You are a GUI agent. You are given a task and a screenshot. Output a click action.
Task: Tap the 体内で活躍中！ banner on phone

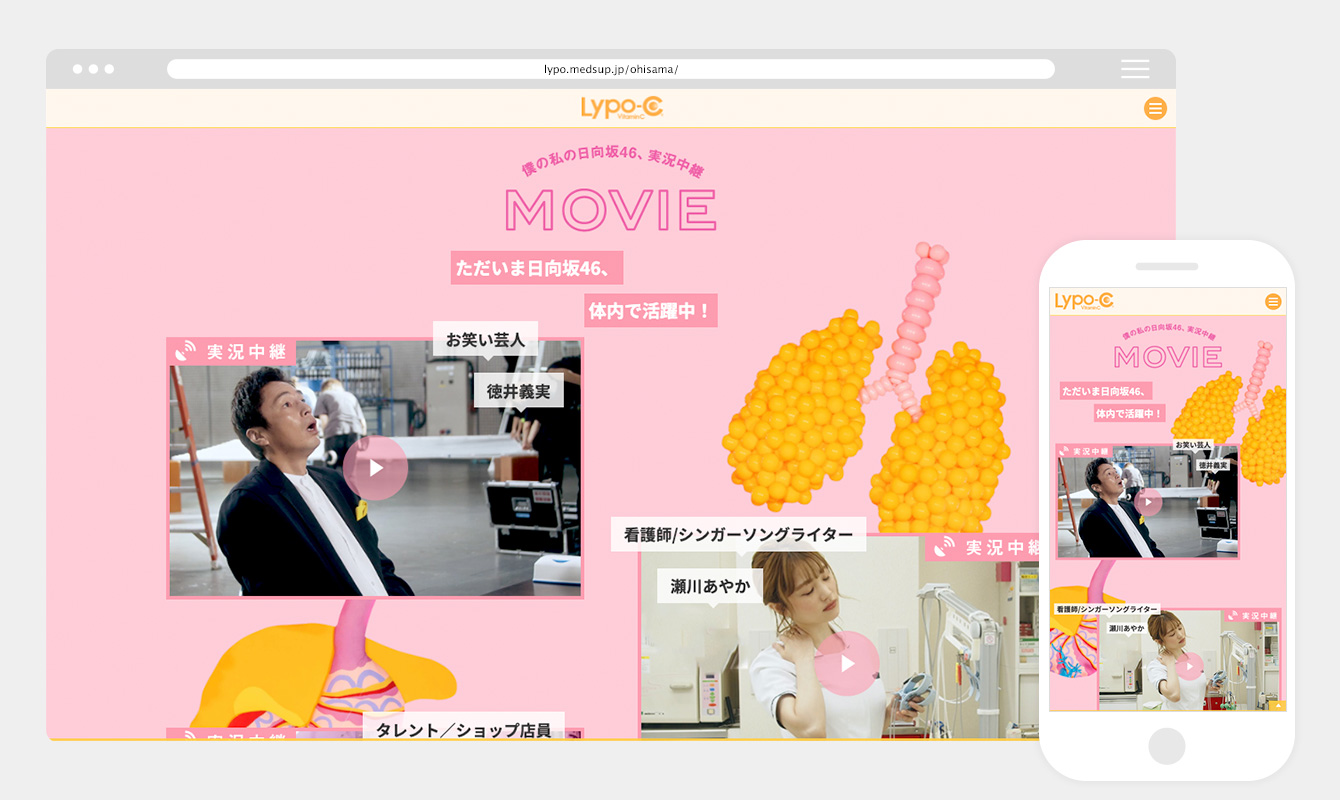point(1130,413)
